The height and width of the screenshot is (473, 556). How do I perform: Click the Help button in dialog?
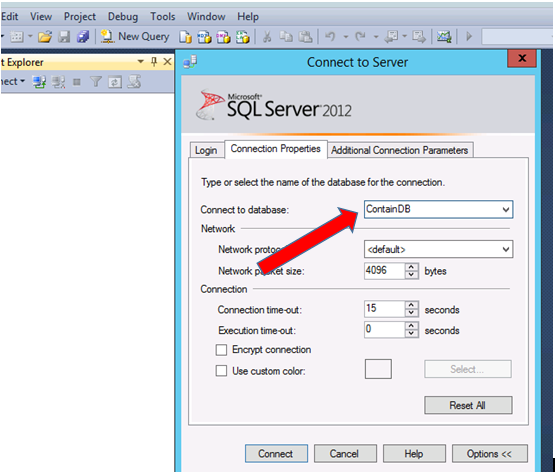(414, 453)
